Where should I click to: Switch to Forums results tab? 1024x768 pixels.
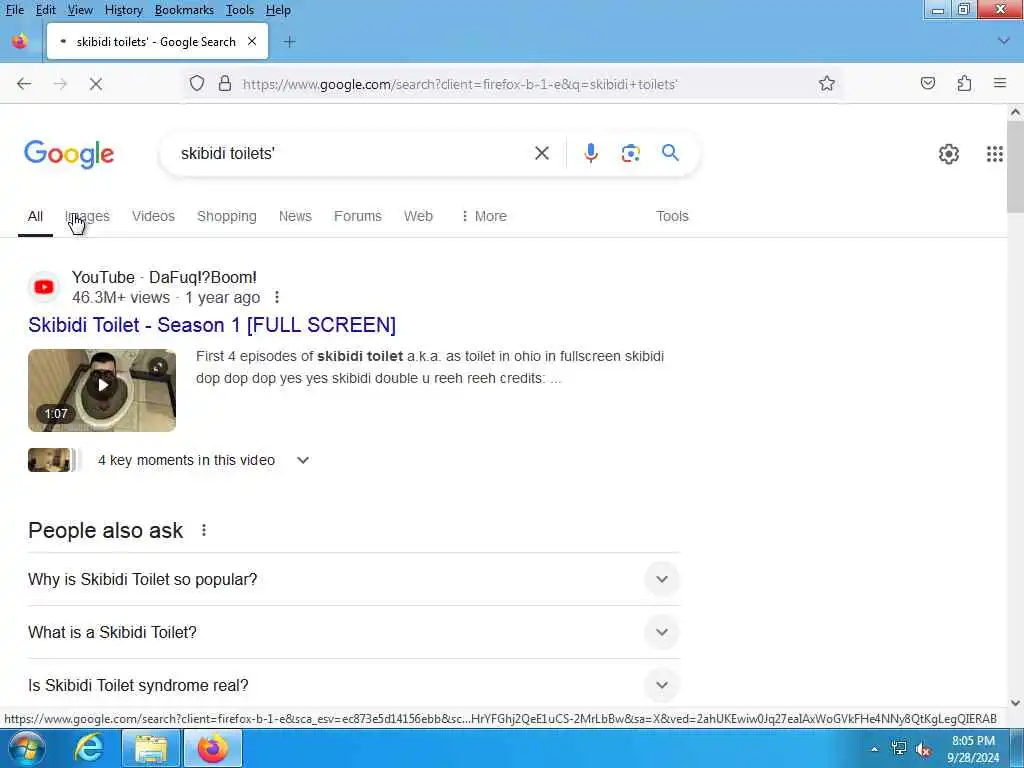click(358, 216)
